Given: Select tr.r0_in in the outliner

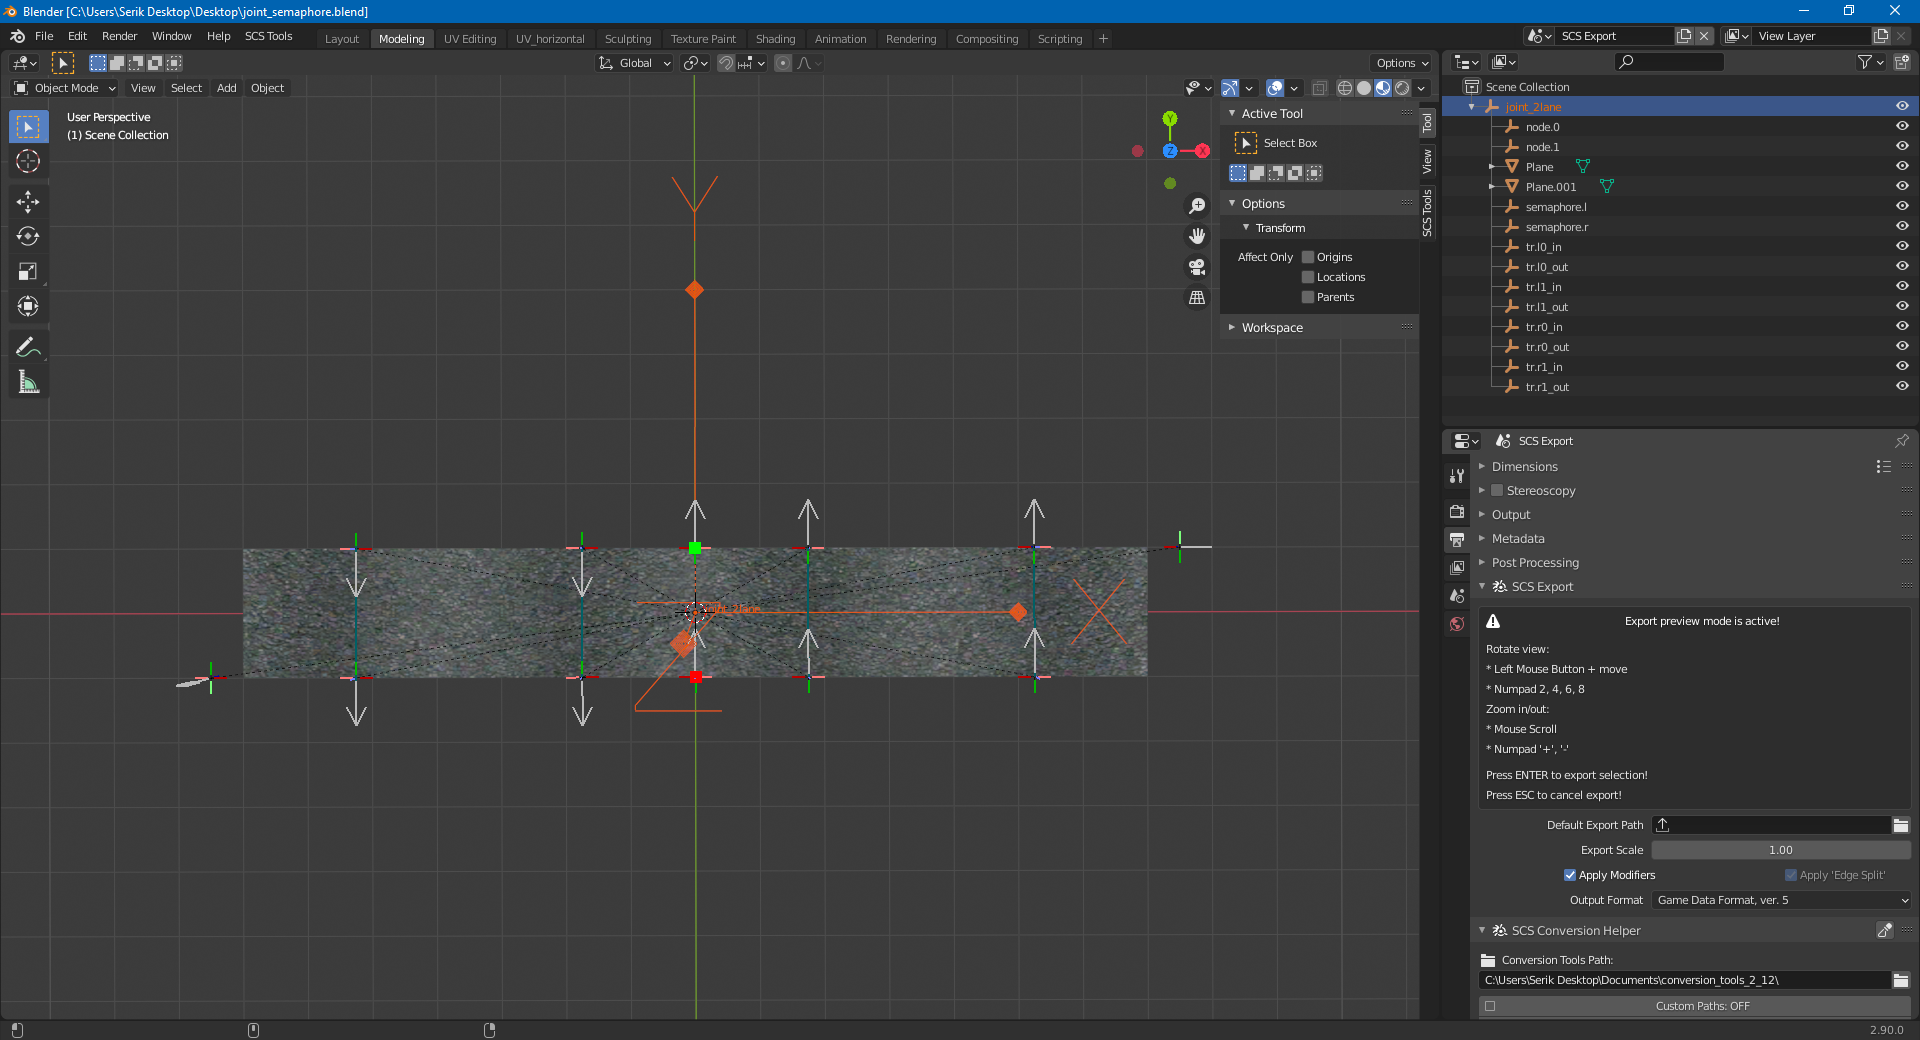Looking at the screenshot, I should pyautogui.click(x=1544, y=327).
